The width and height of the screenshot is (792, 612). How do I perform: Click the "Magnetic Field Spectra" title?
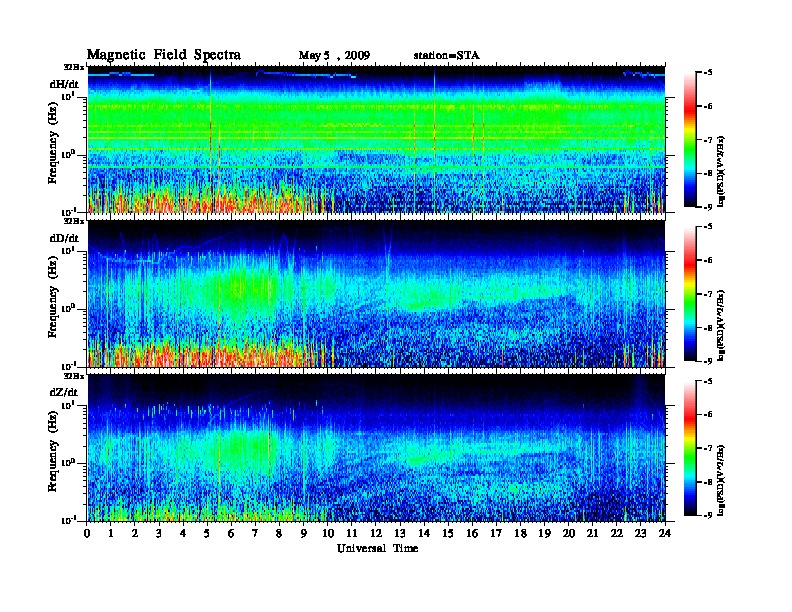(164, 55)
